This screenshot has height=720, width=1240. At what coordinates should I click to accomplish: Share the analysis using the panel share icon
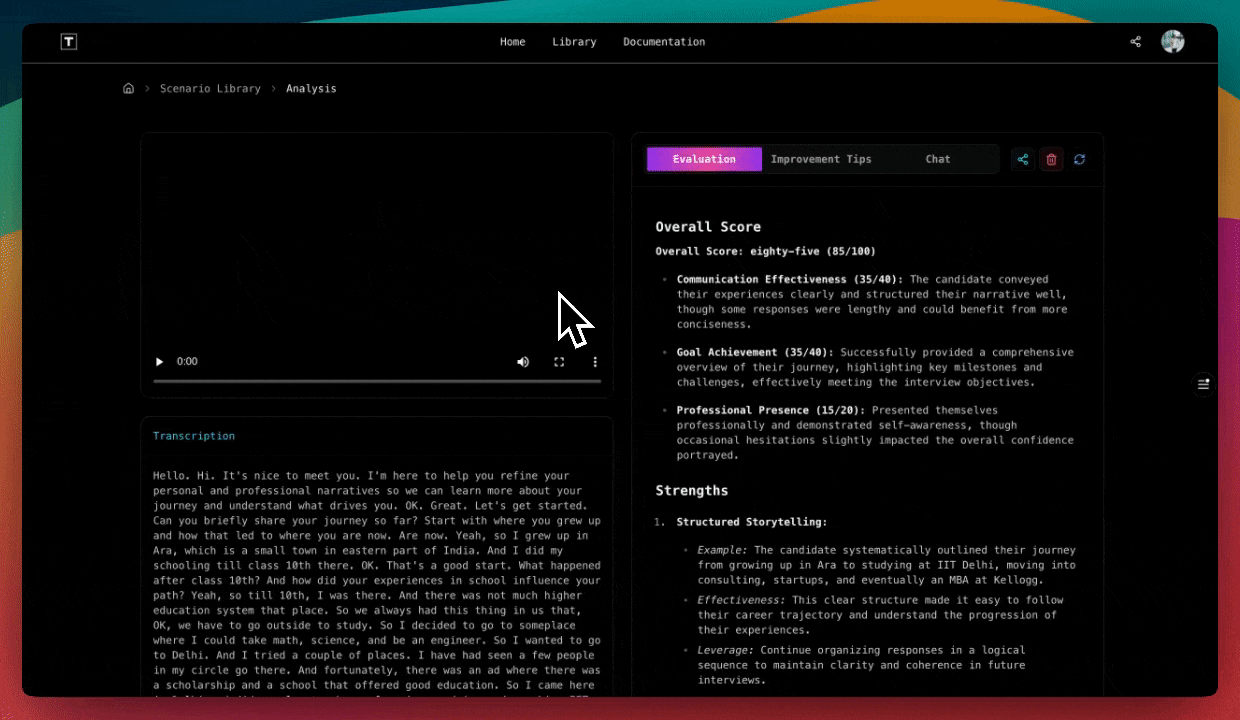coord(1022,159)
